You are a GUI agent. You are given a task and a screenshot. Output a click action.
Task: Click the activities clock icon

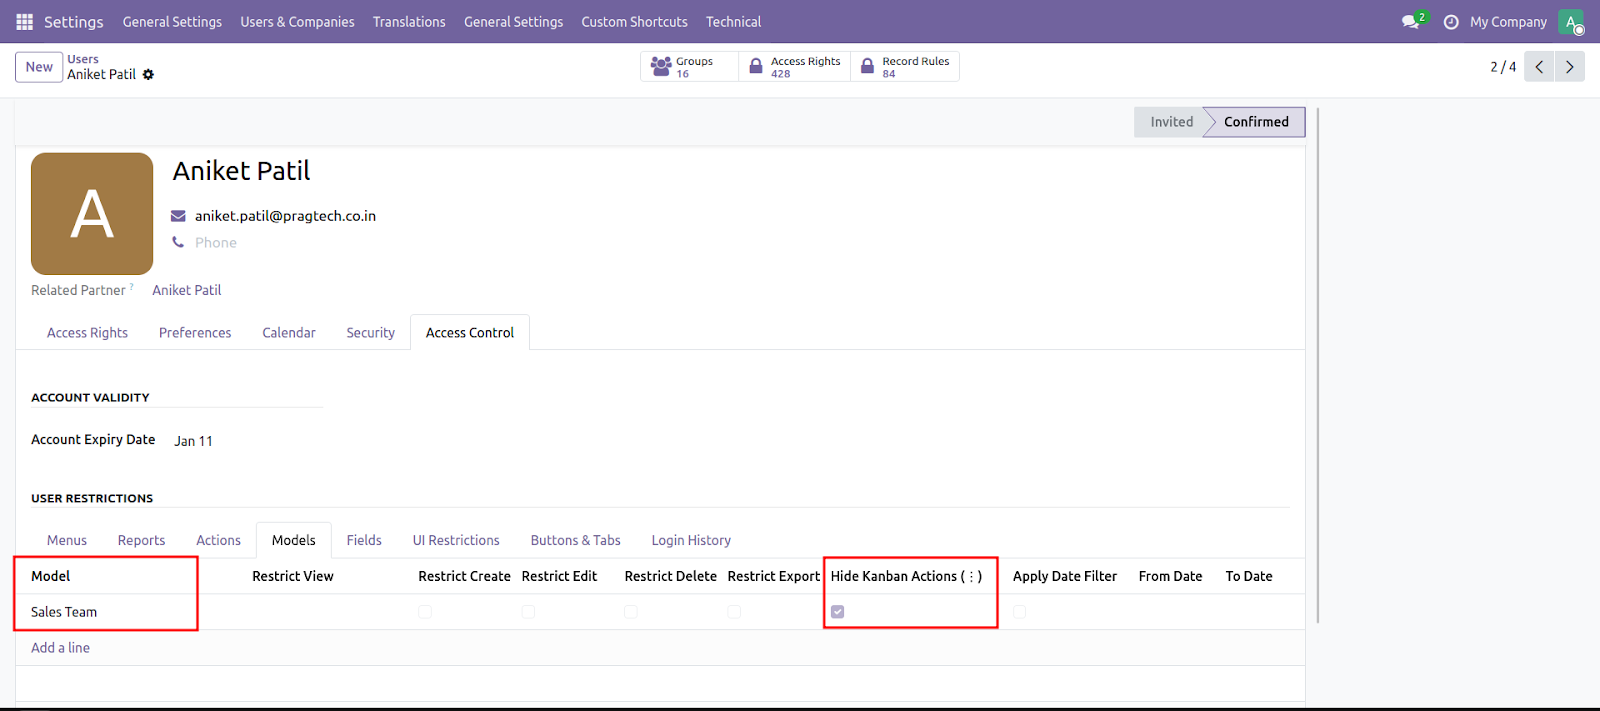(1451, 22)
